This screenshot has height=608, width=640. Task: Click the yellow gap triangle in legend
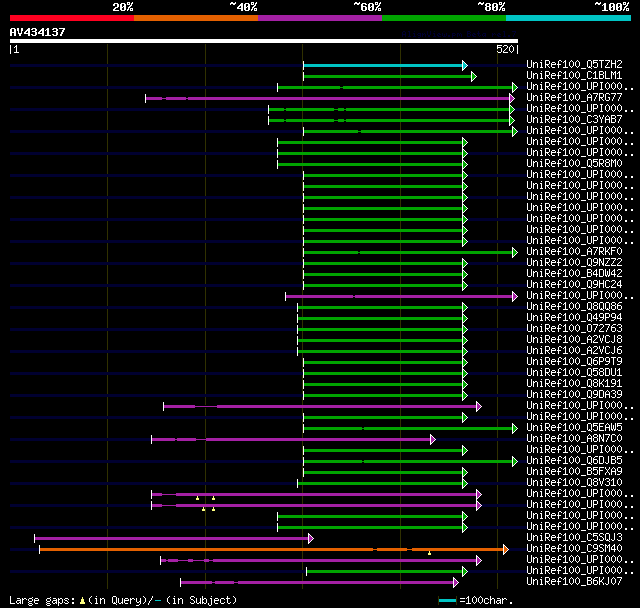tap(82, 601)
